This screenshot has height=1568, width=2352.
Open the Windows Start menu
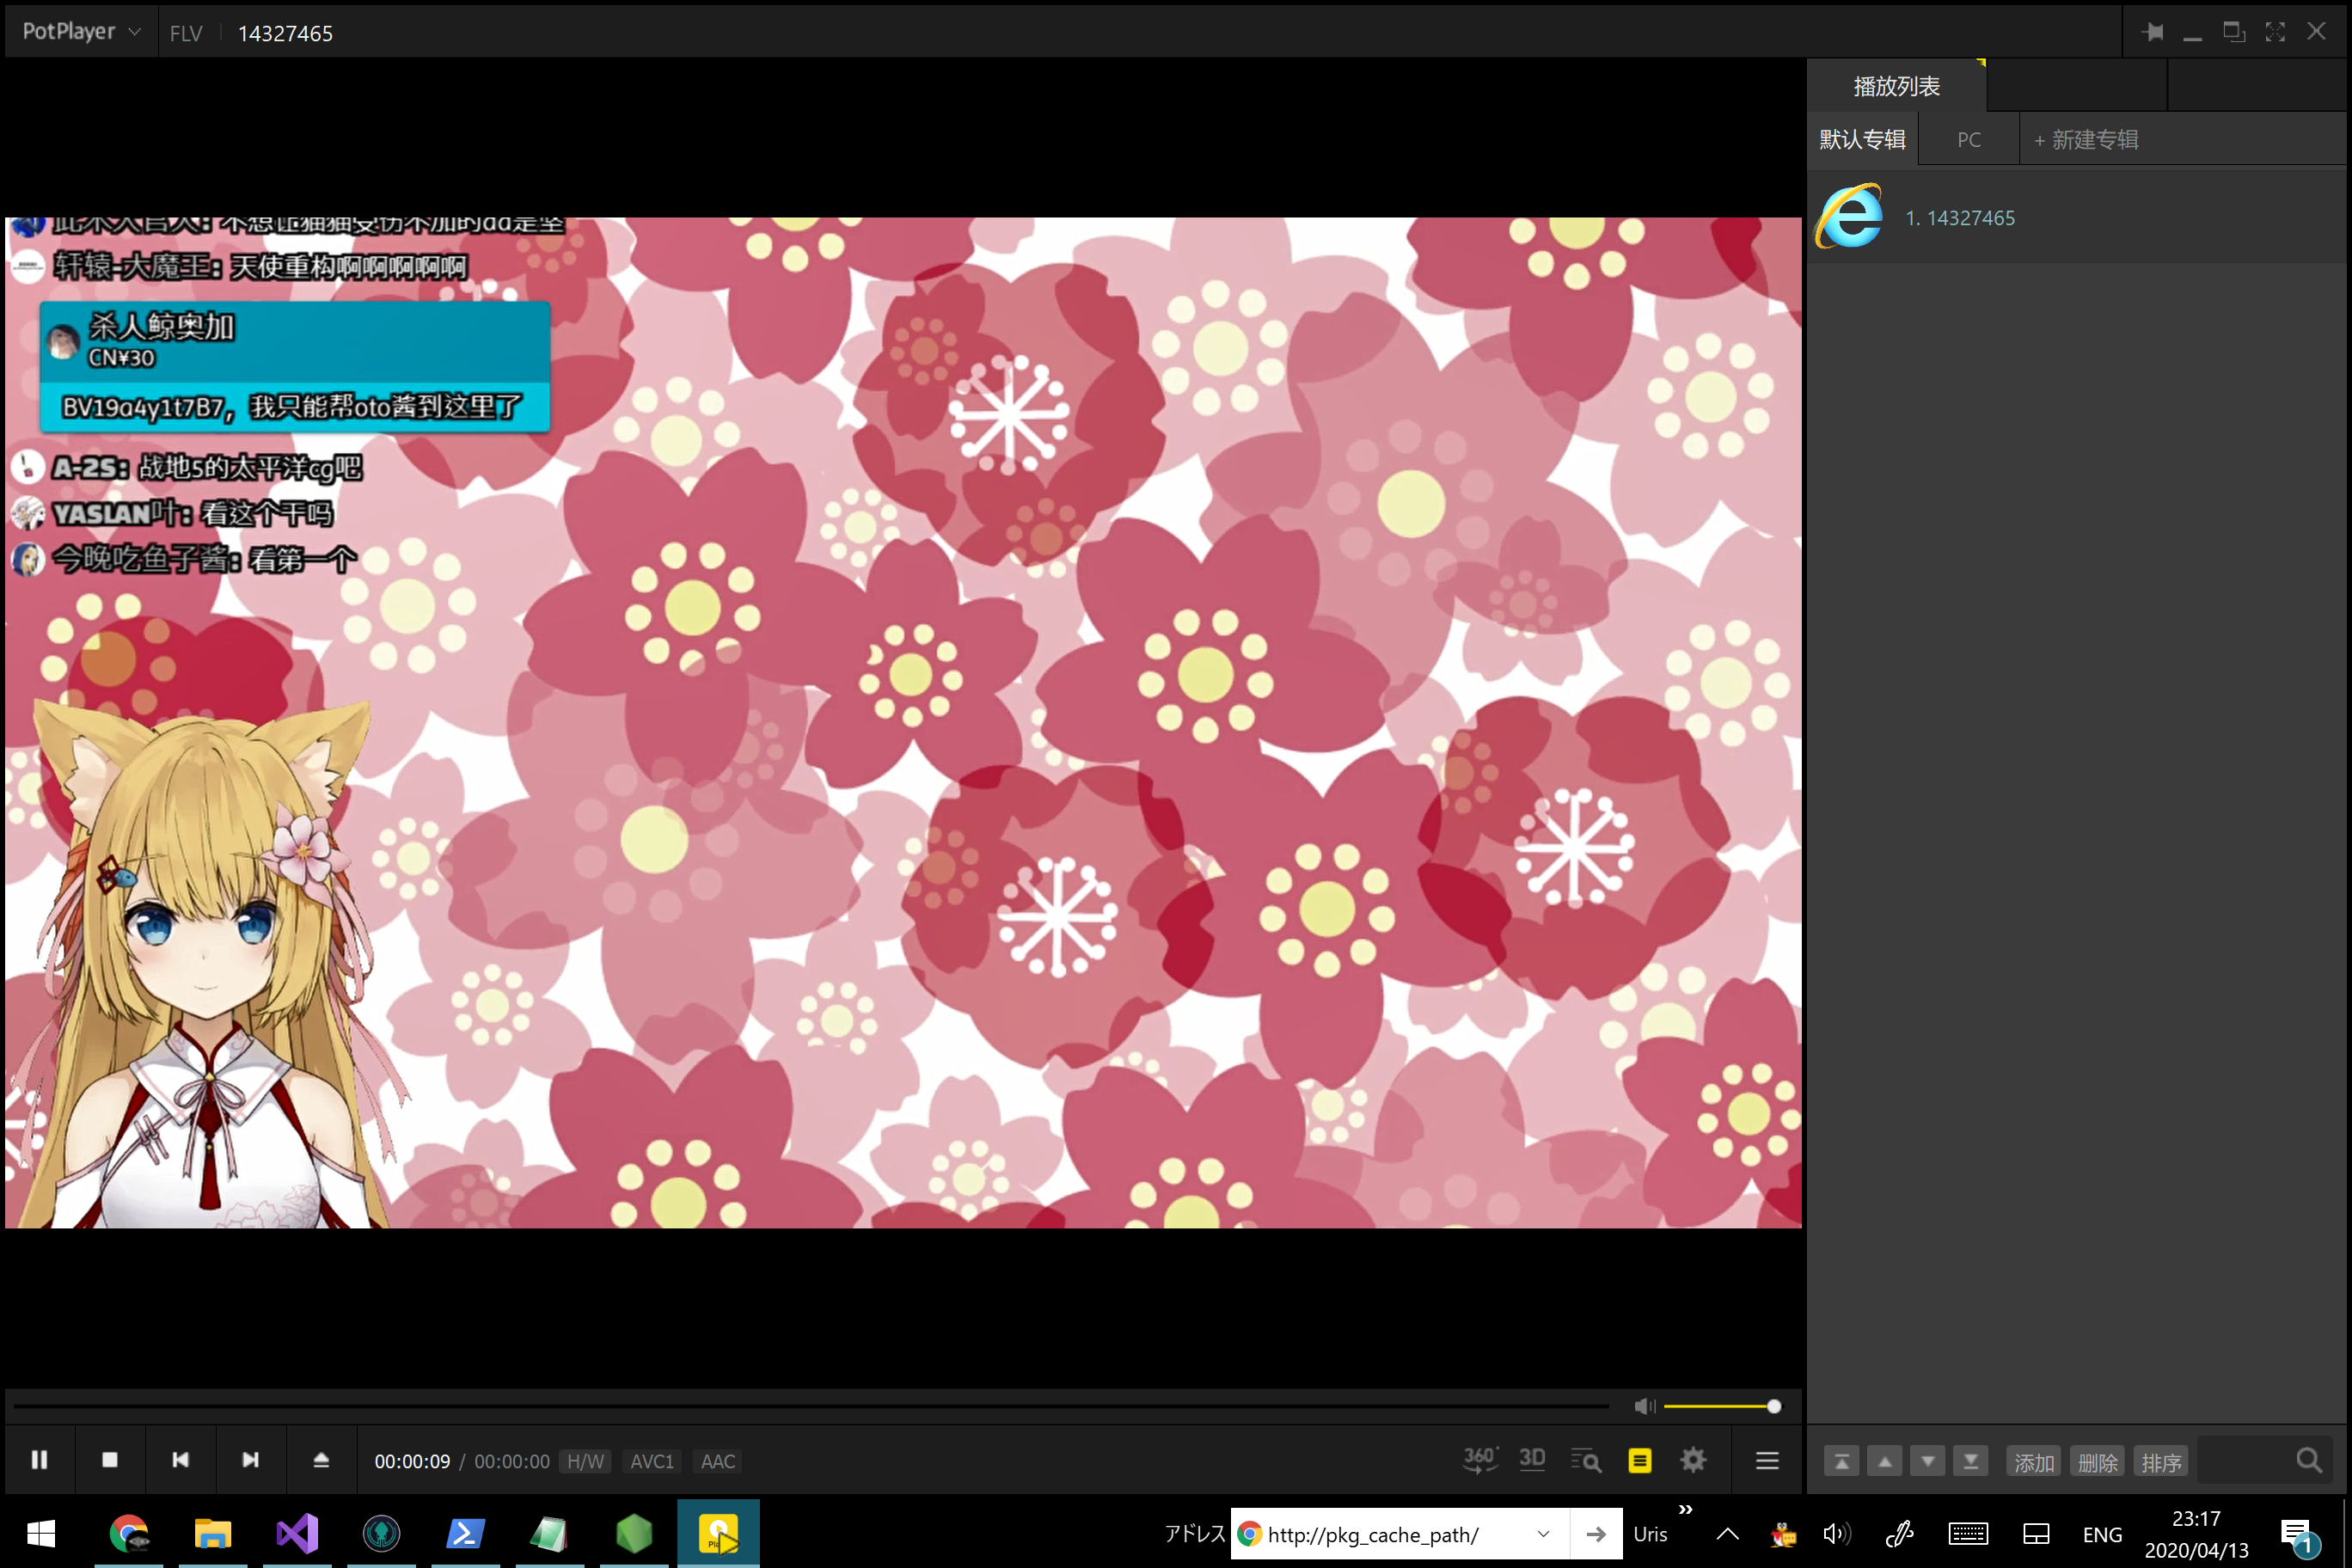(41, 1532)
